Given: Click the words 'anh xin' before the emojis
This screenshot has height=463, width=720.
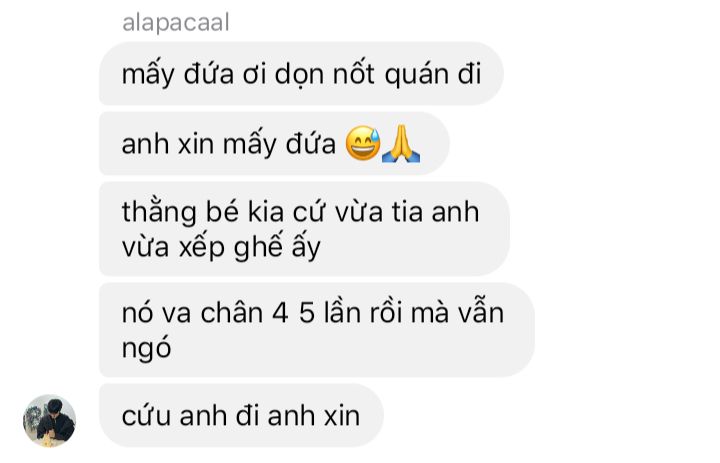Looking at the screenshot, I should [168, 144].
